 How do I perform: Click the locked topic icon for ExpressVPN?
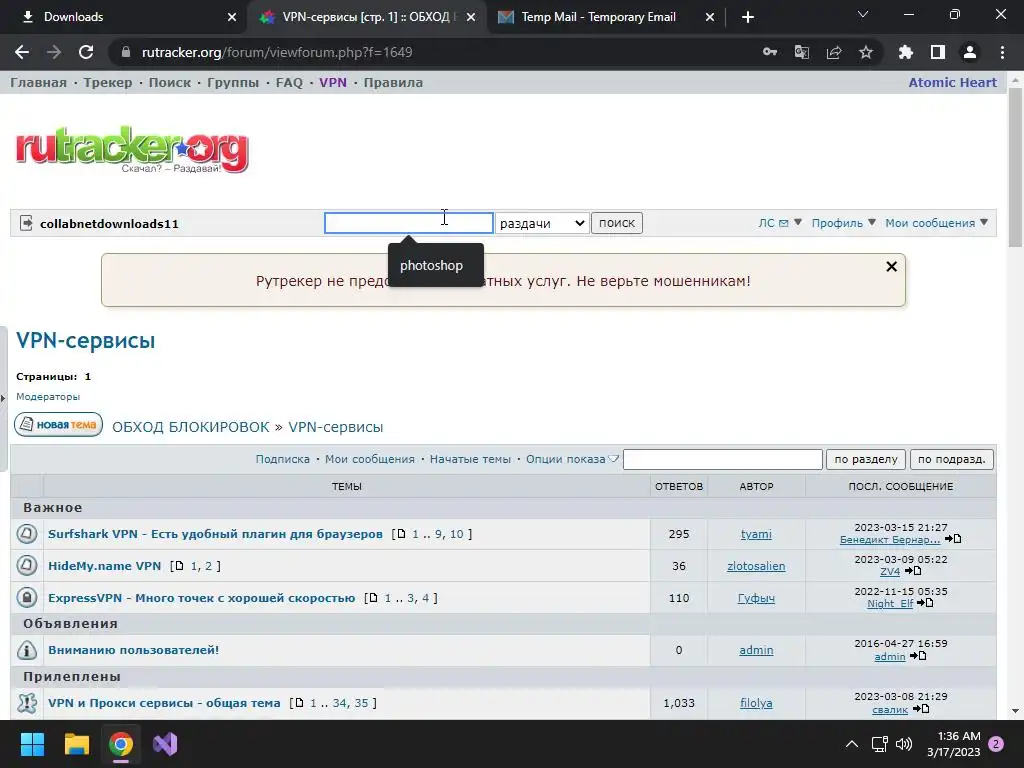click(x=27, y=598)
